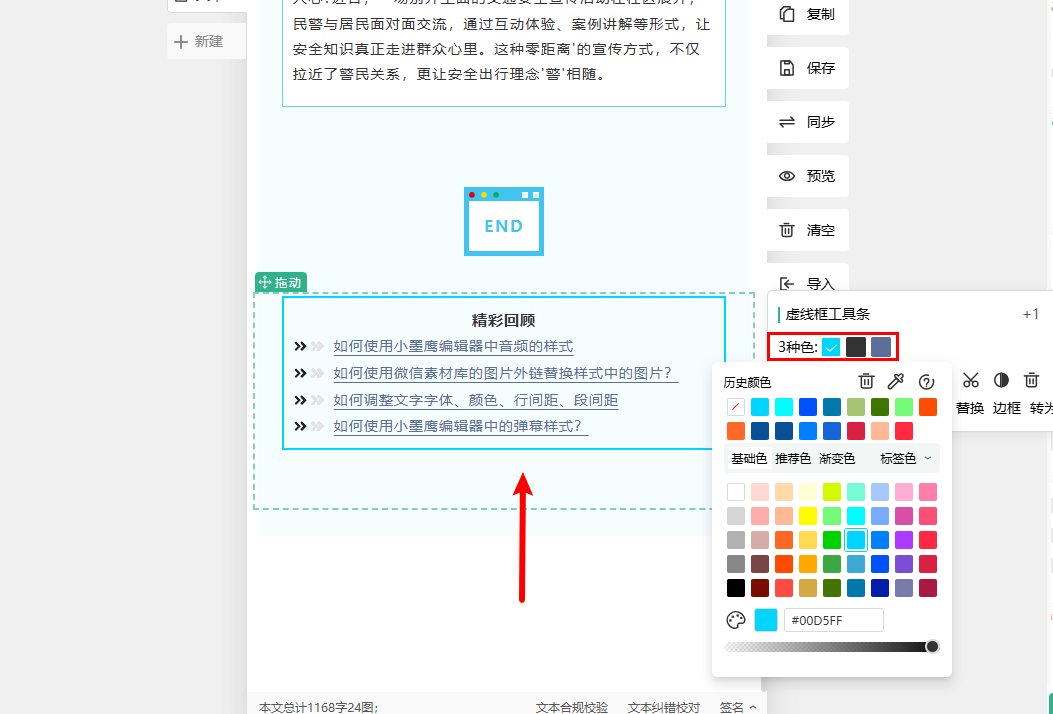Expand the 签名 menu at bottom
This screenshot has height=714, width=1053.
(738, 707)
